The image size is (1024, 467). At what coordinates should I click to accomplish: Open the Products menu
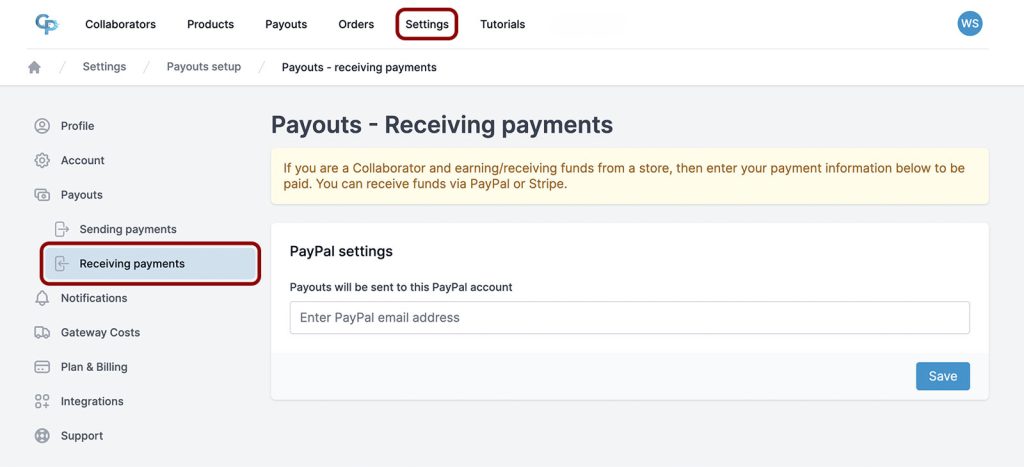pyautogui.click(x=210, y=24)
